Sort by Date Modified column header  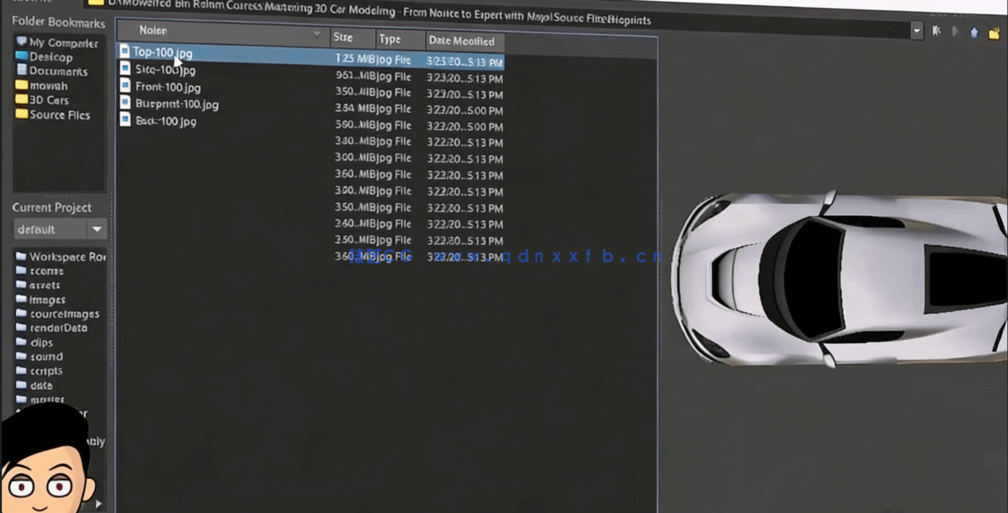pyautogui.click(x=462, y=41)
